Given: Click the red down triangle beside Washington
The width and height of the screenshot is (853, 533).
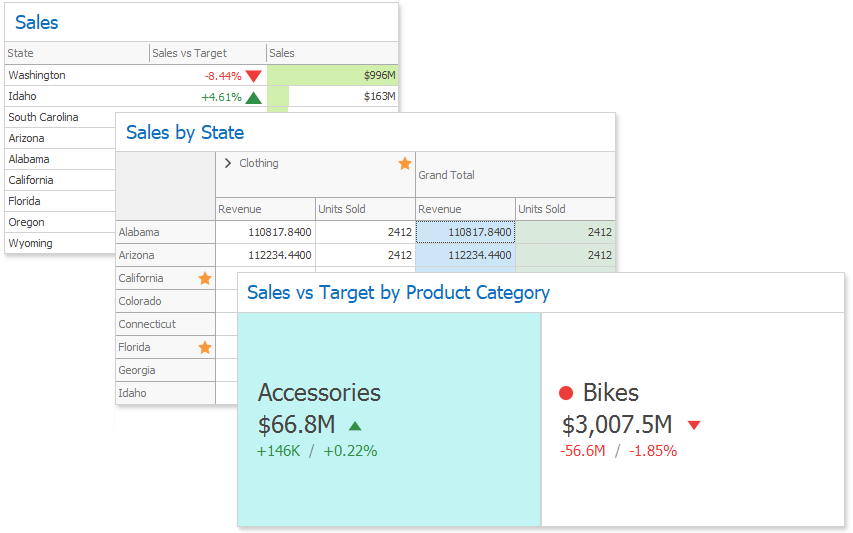Looking at the screenshot, I should click(254, 76).
